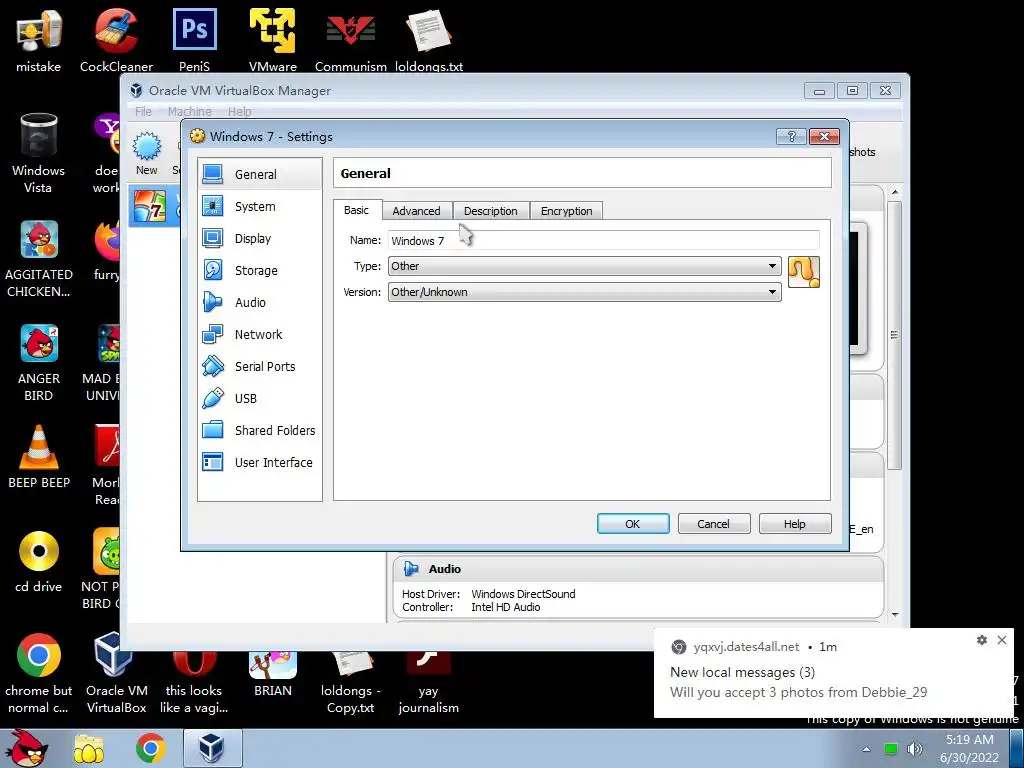1024x768 pixels.
Task: Open the Windows Vista recycle bin icon
Action: click(x=39, y=153)
